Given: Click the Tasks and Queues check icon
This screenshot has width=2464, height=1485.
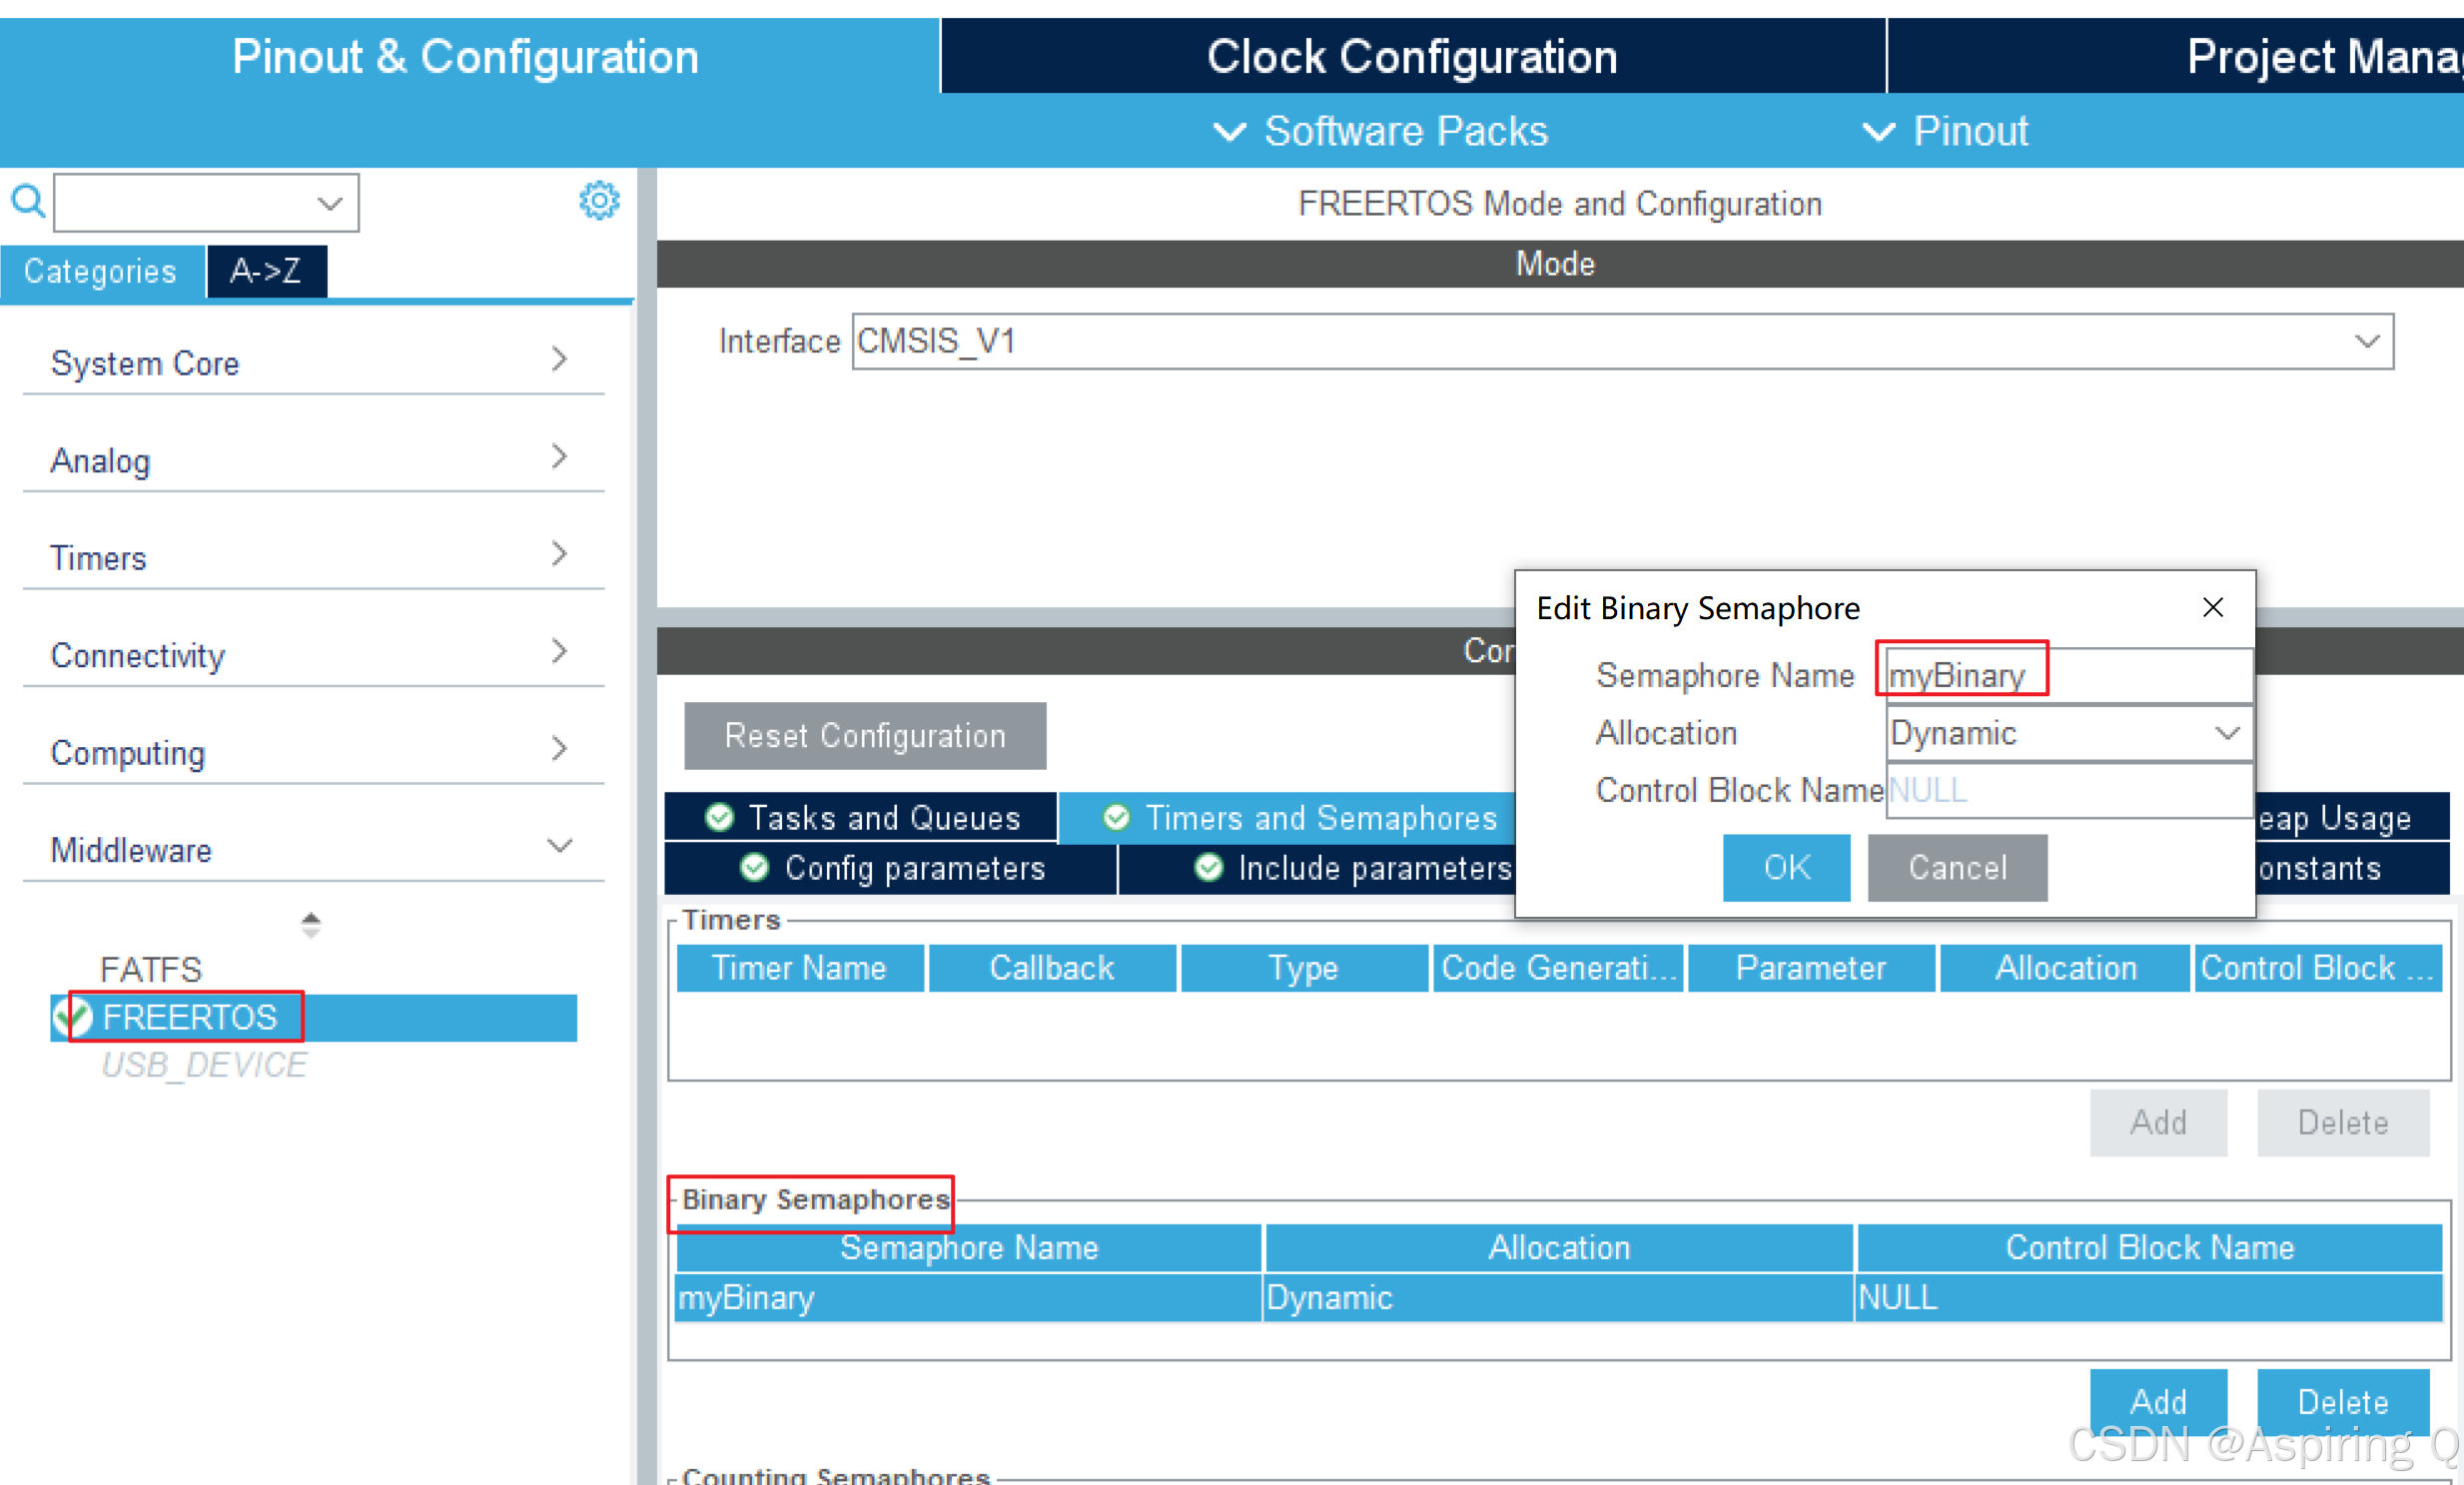Looking at the screenshot, I should point(719,818).
